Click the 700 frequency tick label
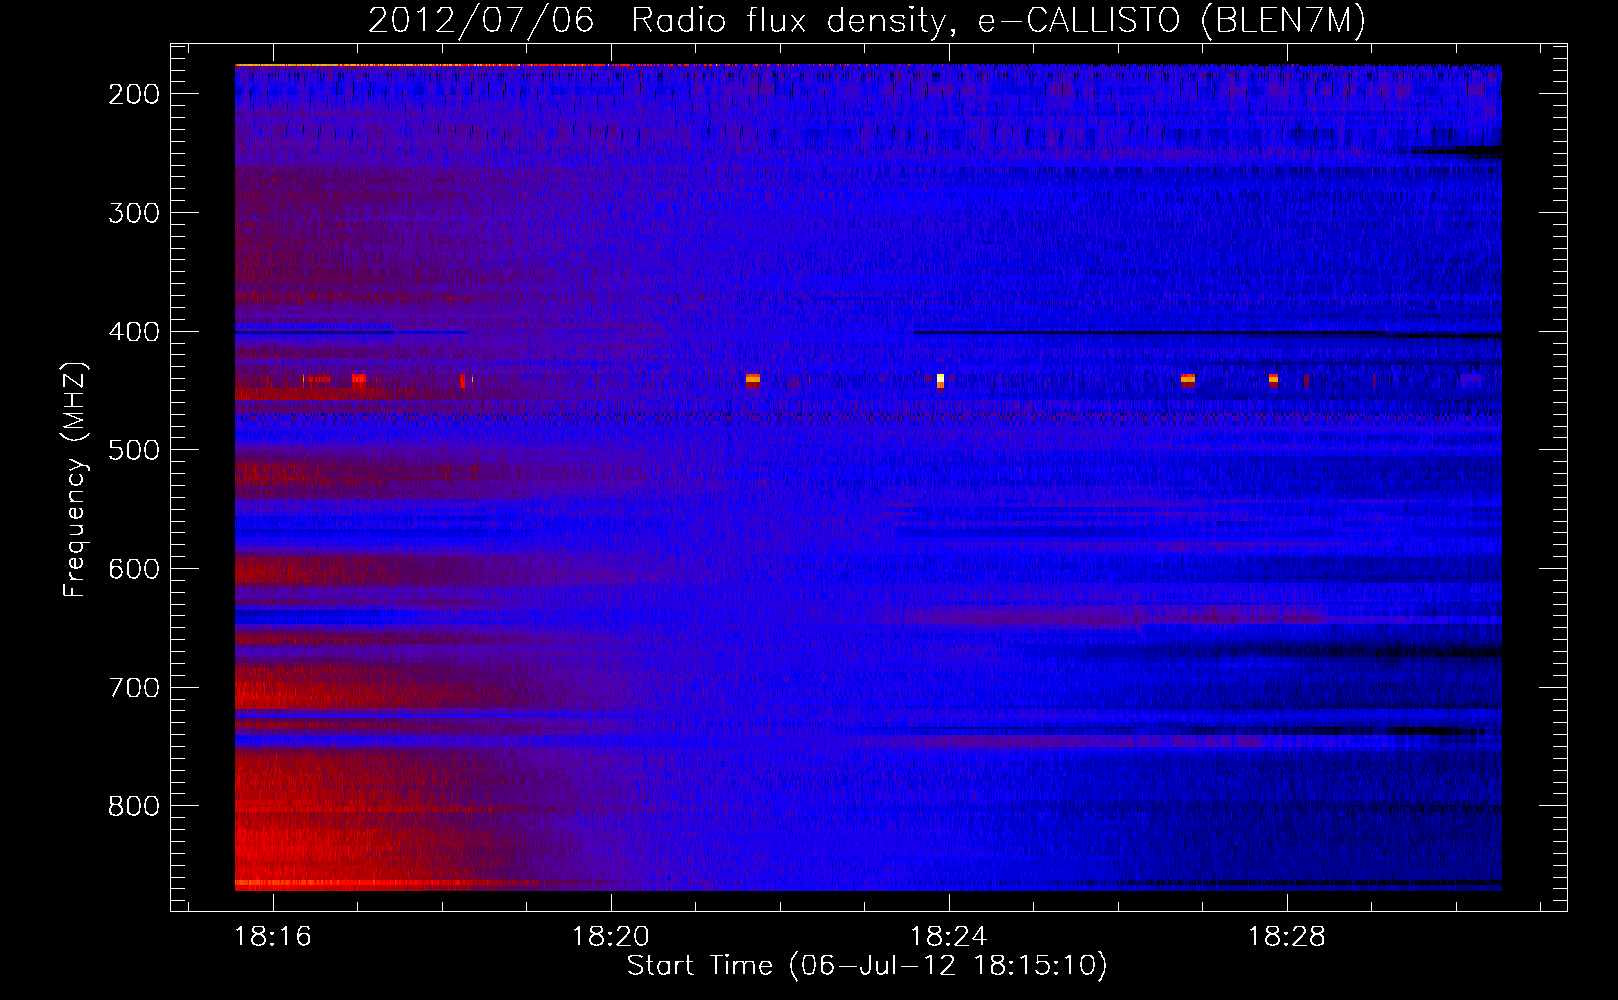This screenshot has height=1000, width=1618. pos(134,688)
